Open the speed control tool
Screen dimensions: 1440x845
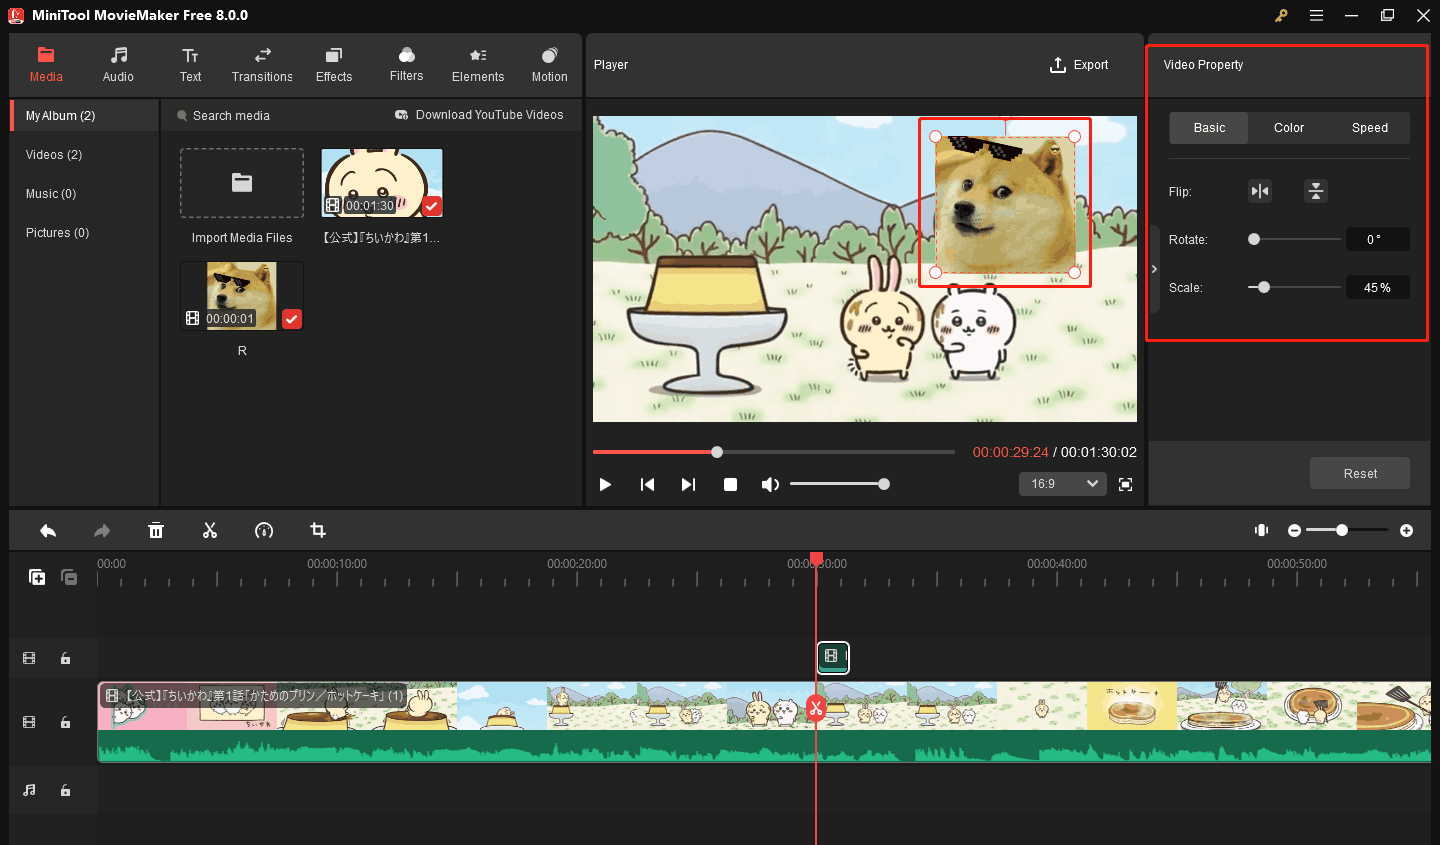[x=264, y=531]
